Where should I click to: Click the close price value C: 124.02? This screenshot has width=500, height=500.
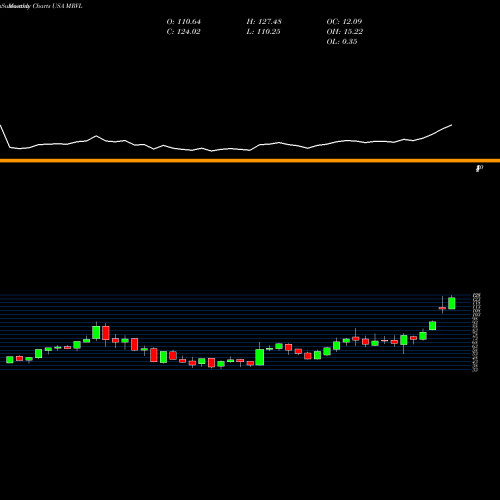(x=184, y=32)
